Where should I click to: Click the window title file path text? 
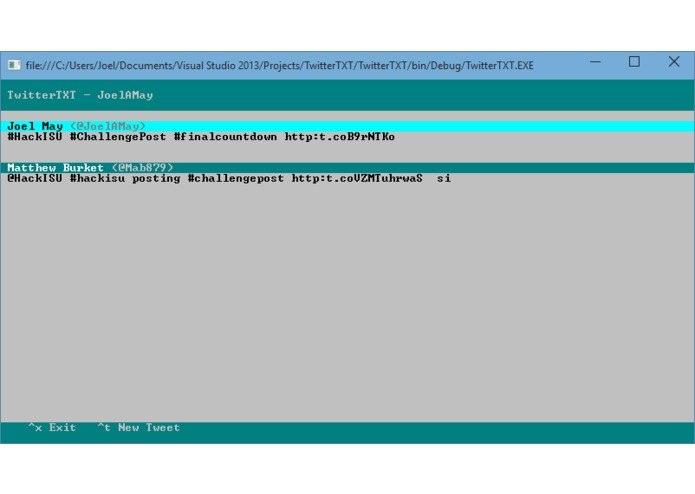(x=280, y=66)
